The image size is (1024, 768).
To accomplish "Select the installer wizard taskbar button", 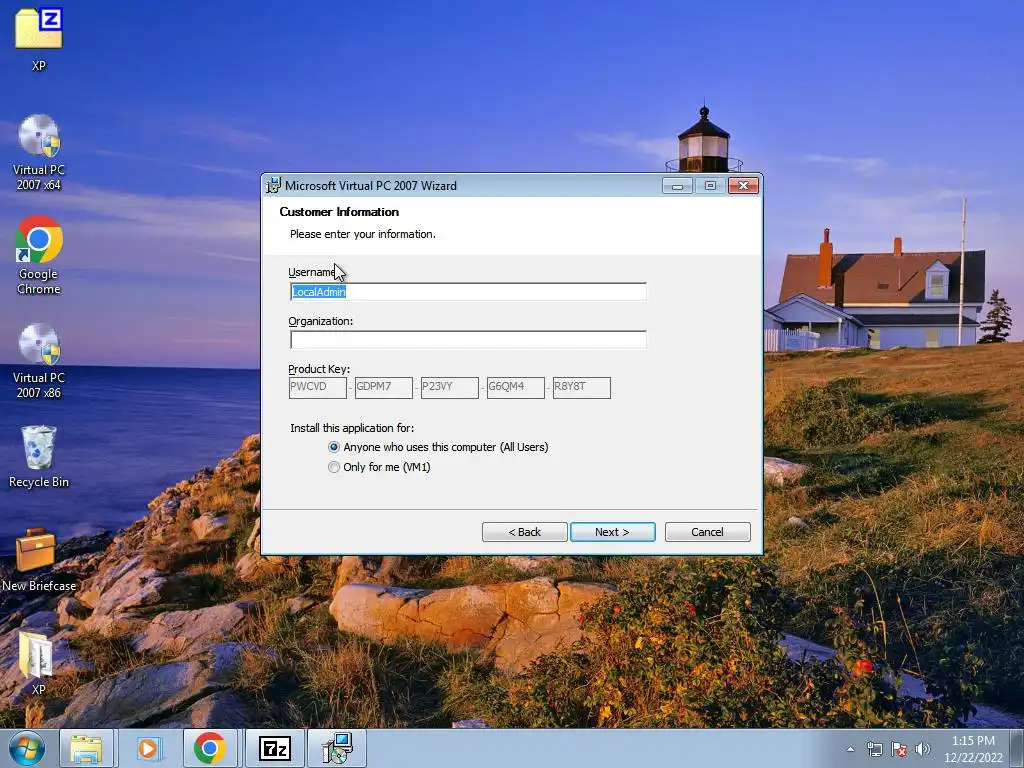I will click(338, 748).
